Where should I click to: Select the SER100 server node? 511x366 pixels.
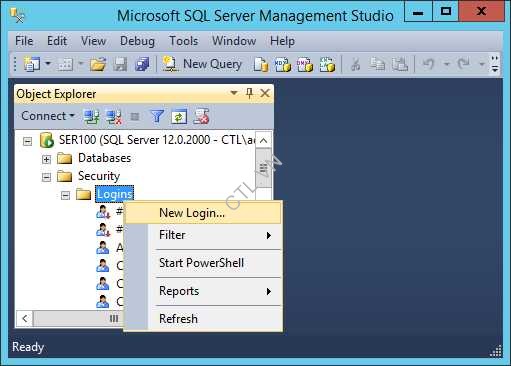tap(157, 140)
